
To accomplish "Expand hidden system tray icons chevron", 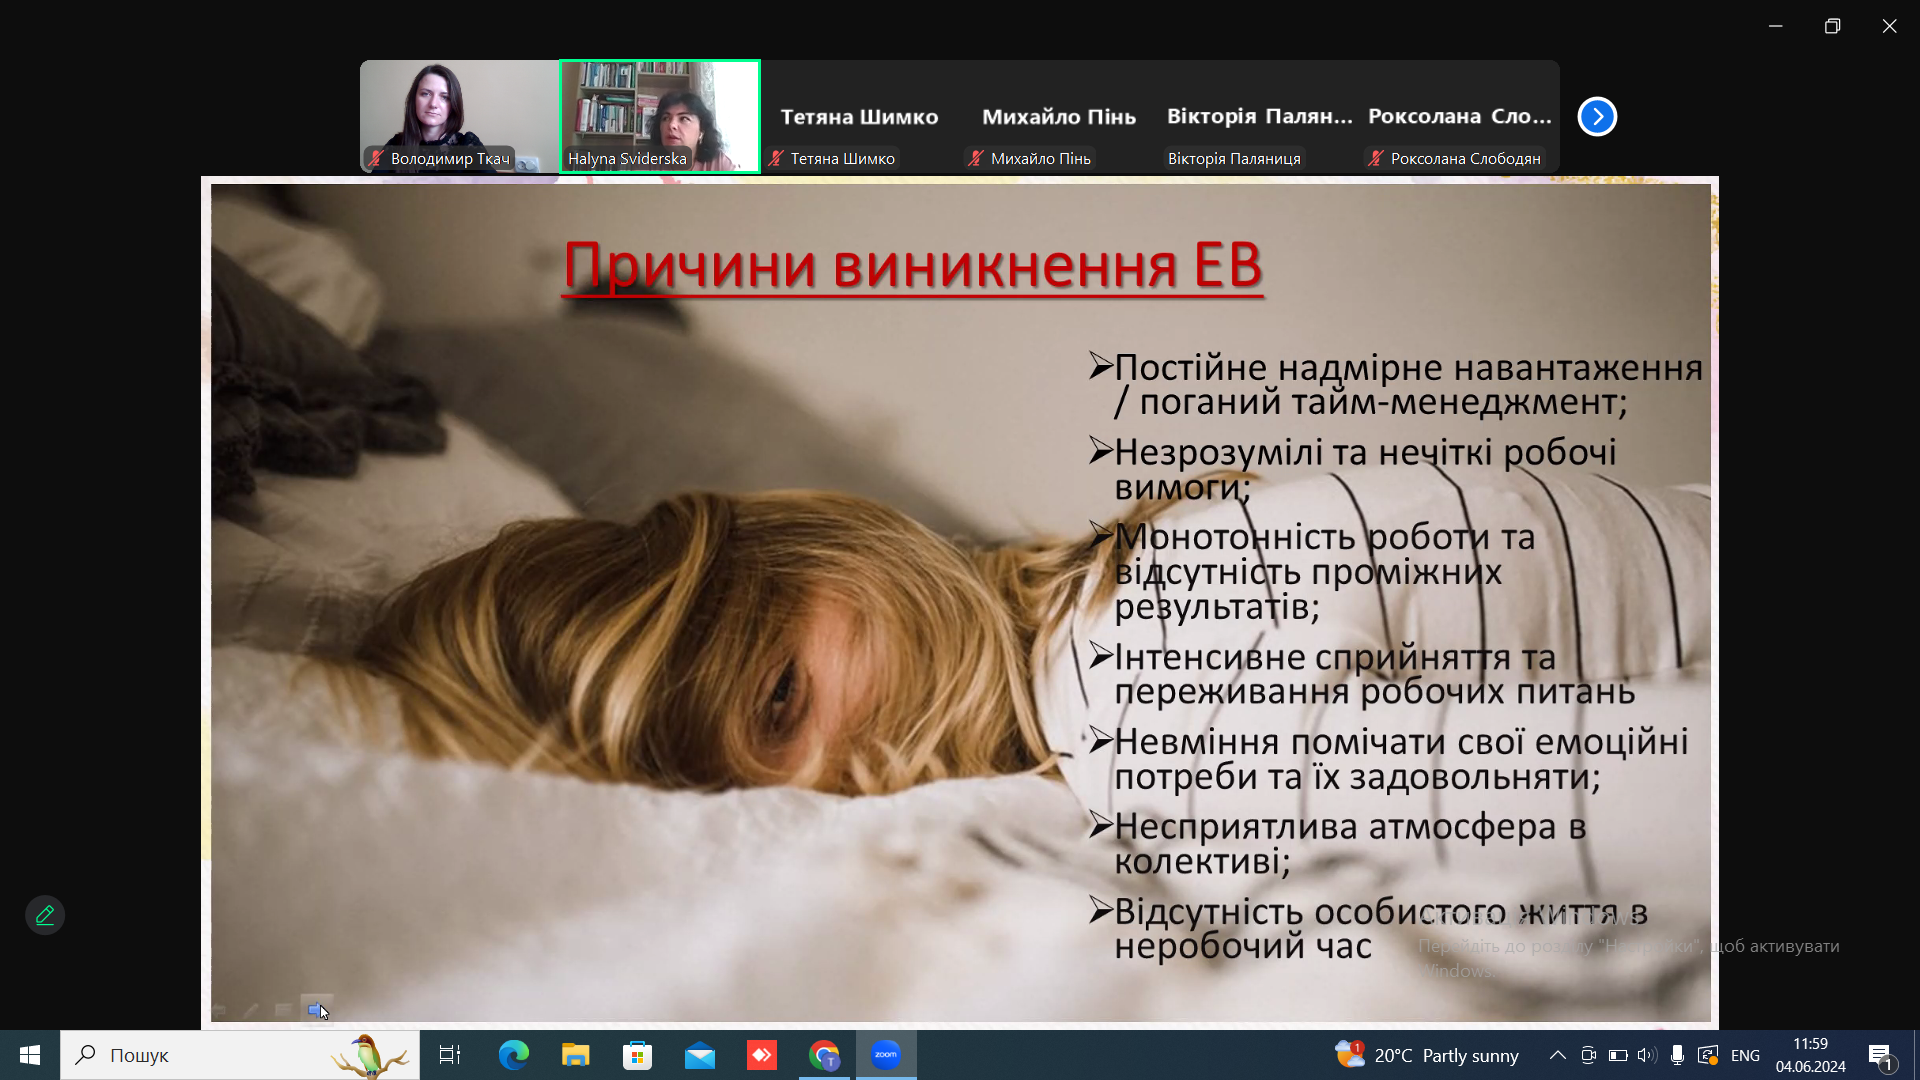I will [x=1557, y=1055].
